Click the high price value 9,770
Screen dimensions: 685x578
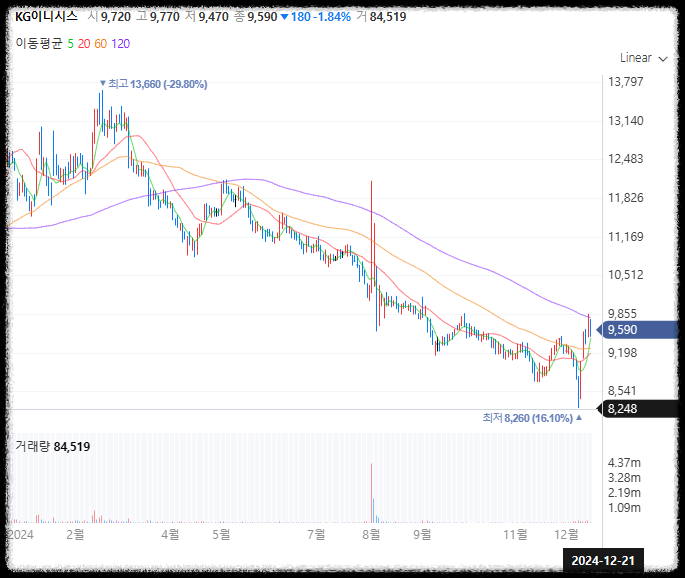pos(165,17)
